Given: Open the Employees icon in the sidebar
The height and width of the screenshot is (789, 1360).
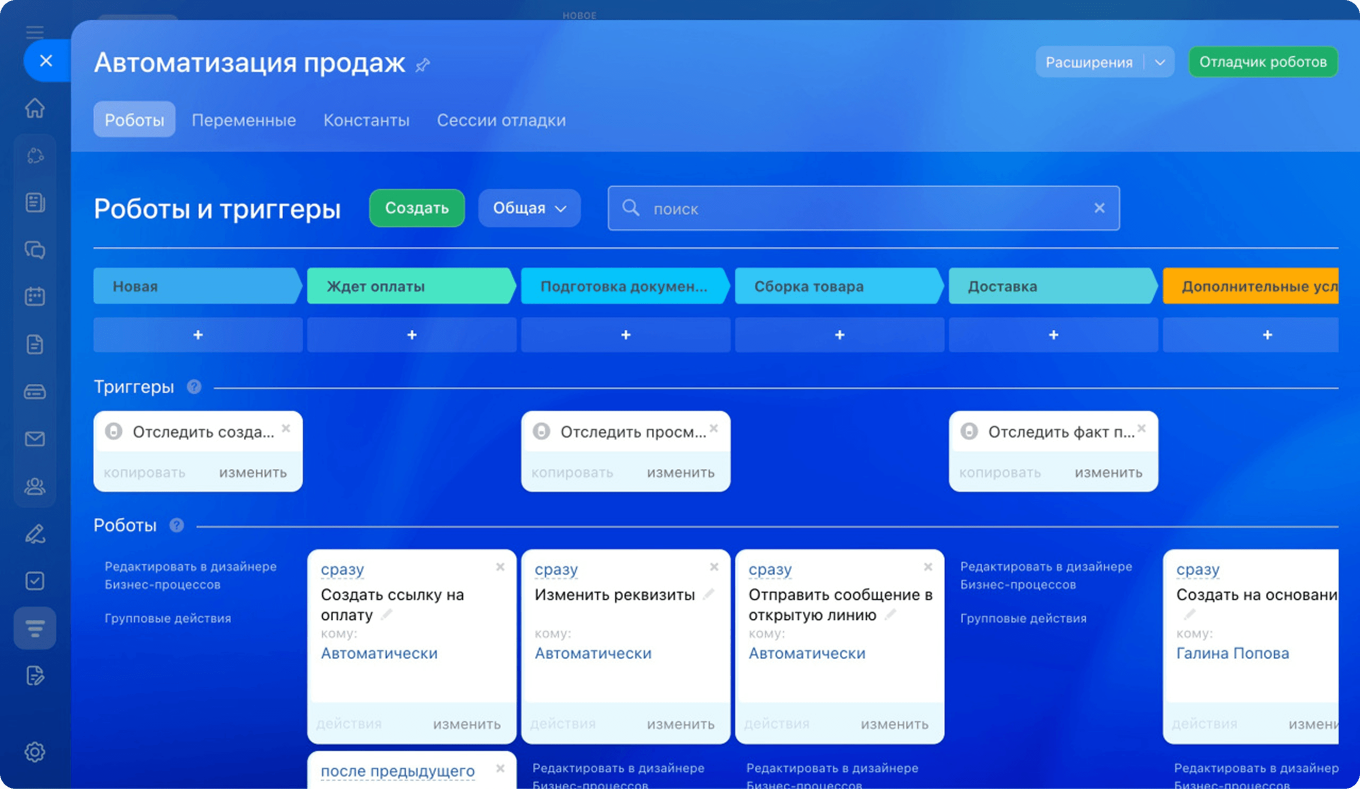Looking at the screenshot, I should coord(35,486).
